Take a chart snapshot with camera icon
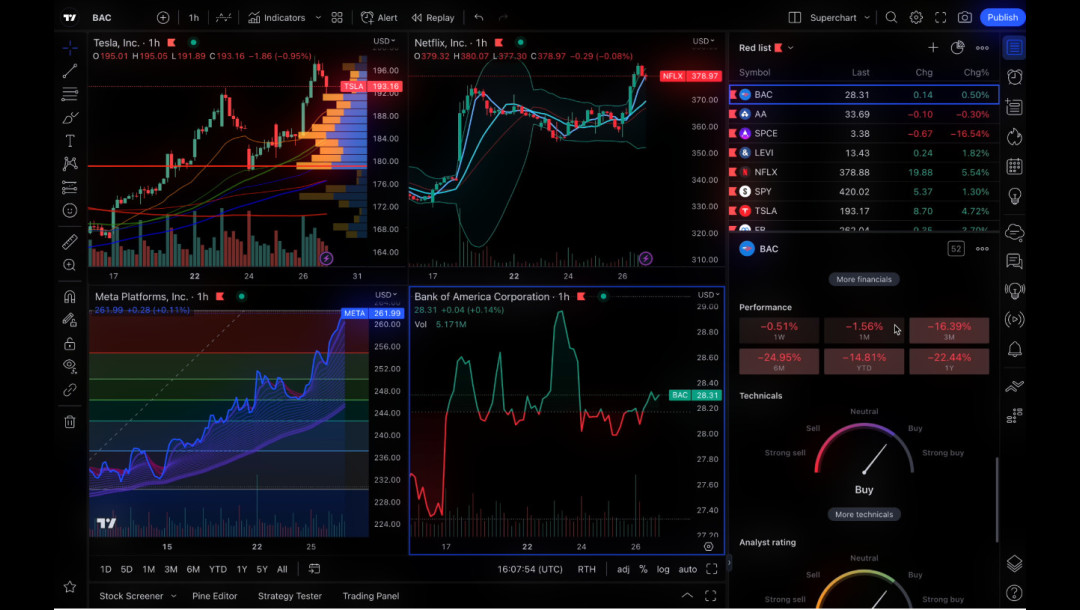Screen dimensions: 1080x610 (x=965, y=17)
